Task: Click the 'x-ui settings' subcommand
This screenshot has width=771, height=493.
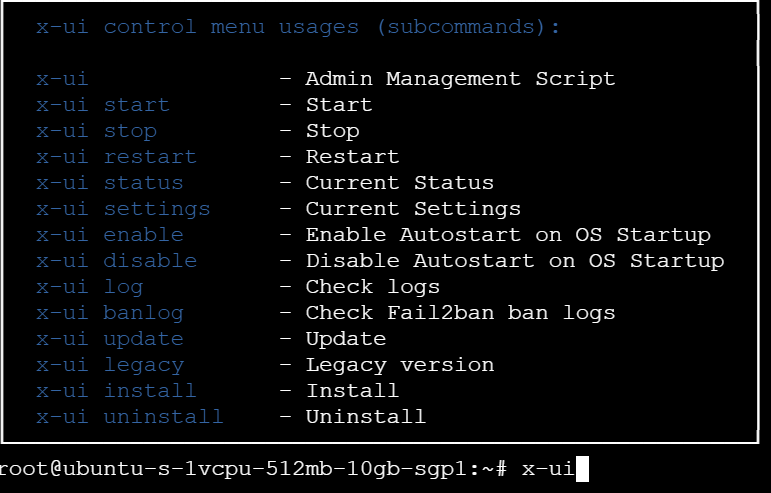Action: 123,210
